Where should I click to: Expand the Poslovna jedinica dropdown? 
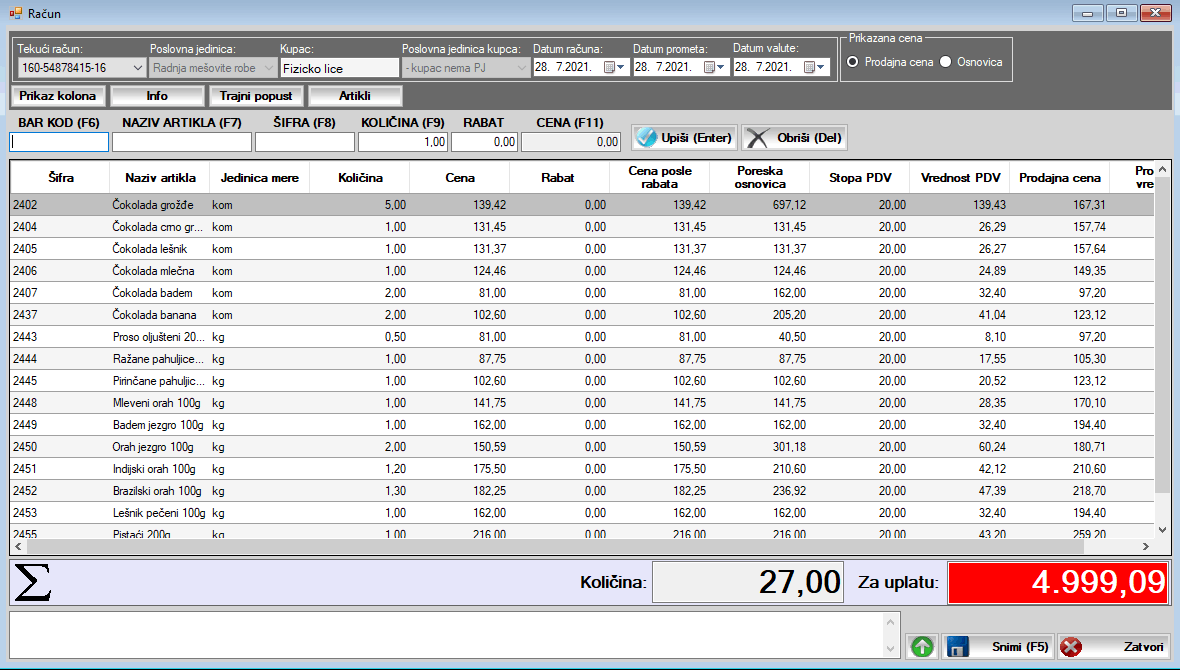(x=267, y=68)
